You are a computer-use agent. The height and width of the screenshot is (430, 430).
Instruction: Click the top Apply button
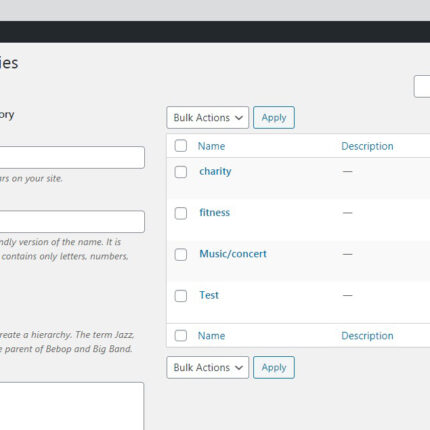(x=274, y=117)
